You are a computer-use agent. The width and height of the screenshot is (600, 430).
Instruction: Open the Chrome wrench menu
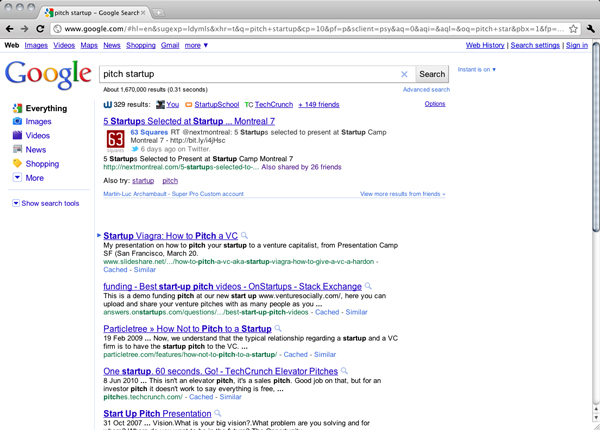pyautogui.click(x=590, y=29)
